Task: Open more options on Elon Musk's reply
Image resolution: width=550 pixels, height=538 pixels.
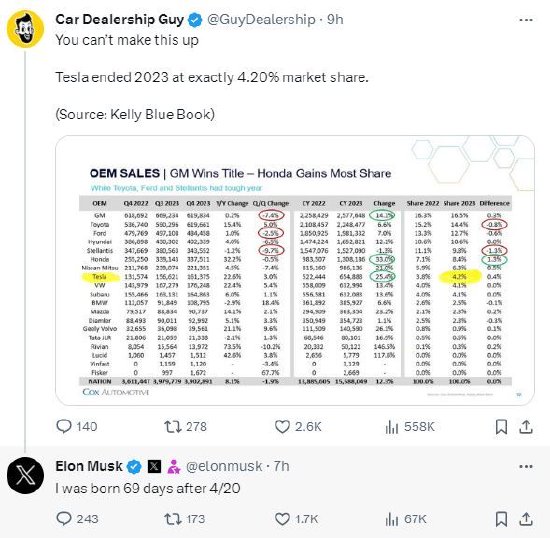Action: [x=526, y=466]
